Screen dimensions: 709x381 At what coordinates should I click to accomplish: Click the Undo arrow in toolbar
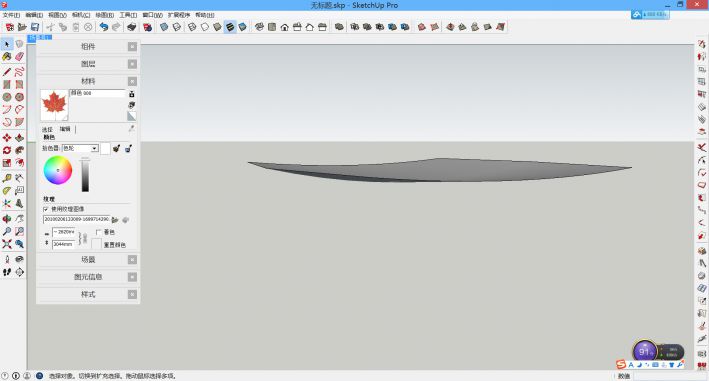[104, 27]
